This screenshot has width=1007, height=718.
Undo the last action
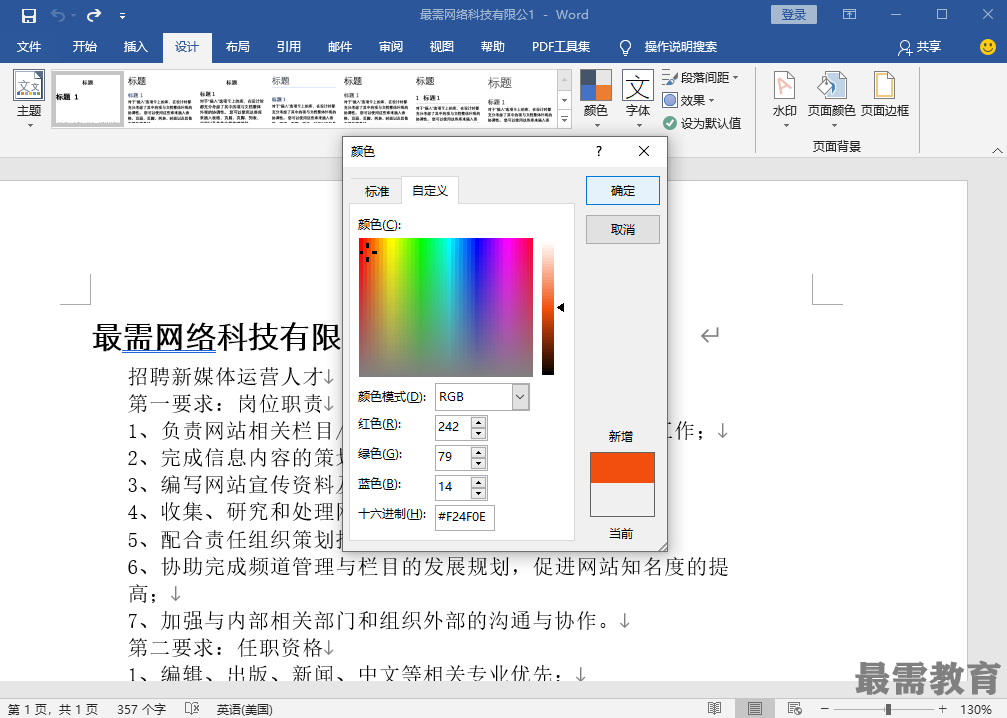tap(58, 15)
